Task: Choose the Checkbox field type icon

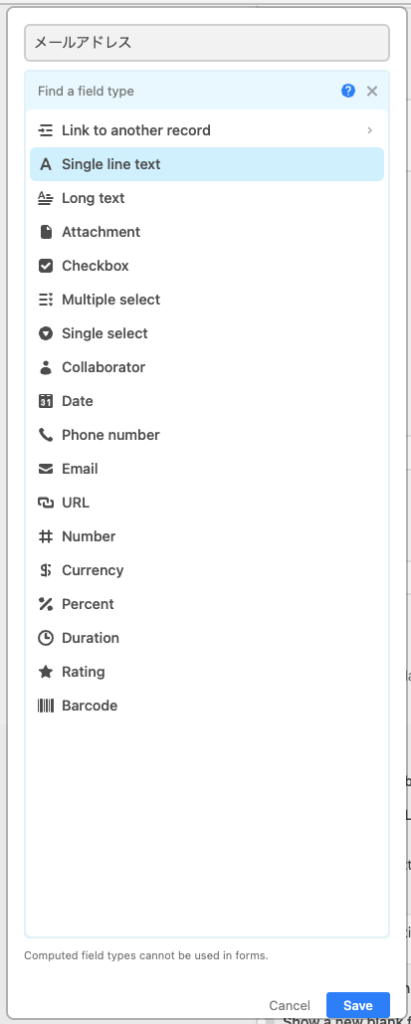Action: point(45,266)
